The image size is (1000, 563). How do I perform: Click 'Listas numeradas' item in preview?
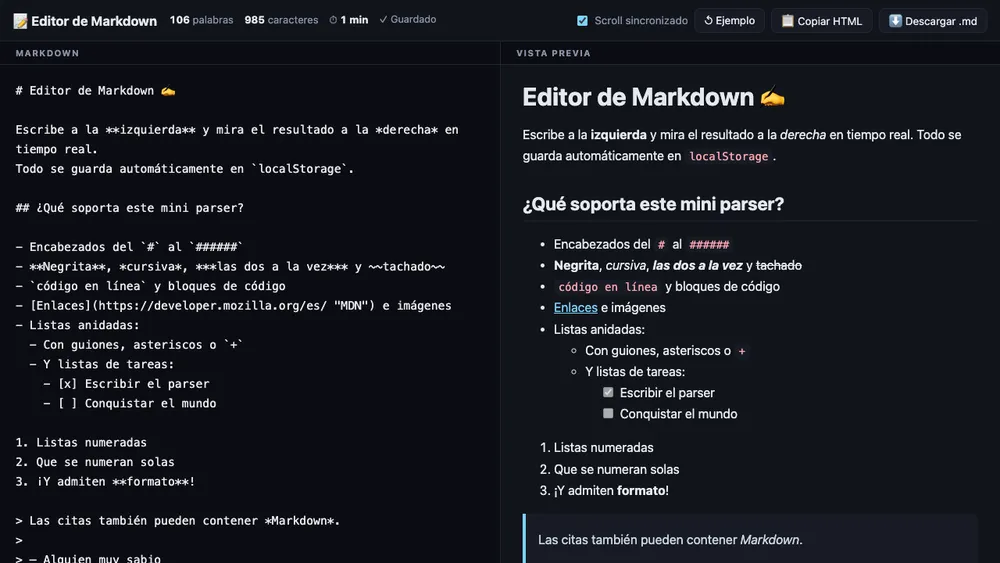(x=603, y=448)
